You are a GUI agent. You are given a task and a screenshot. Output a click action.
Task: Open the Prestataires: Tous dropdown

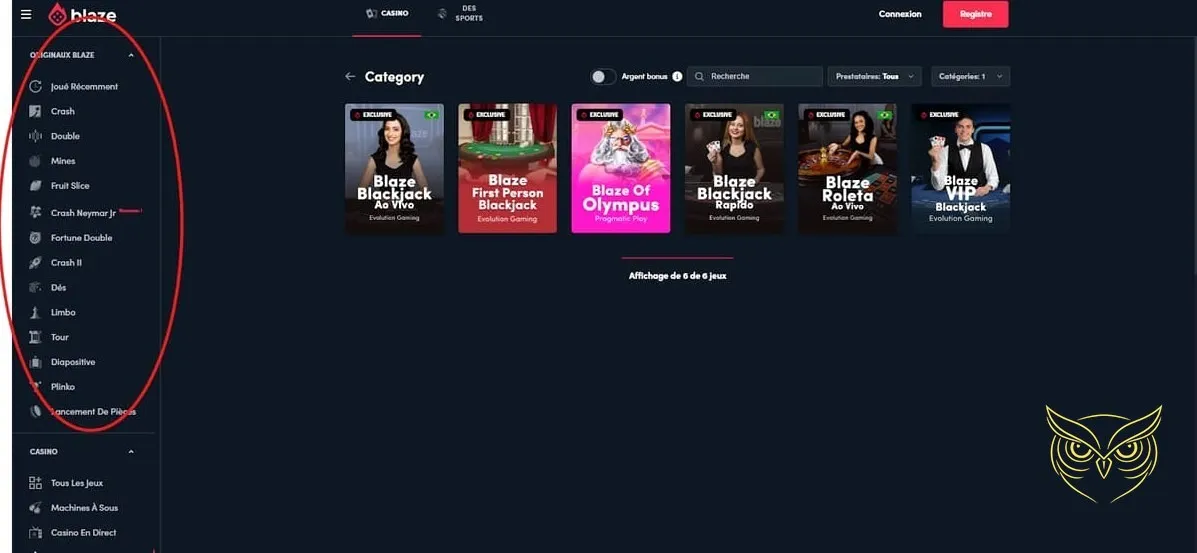875,76
